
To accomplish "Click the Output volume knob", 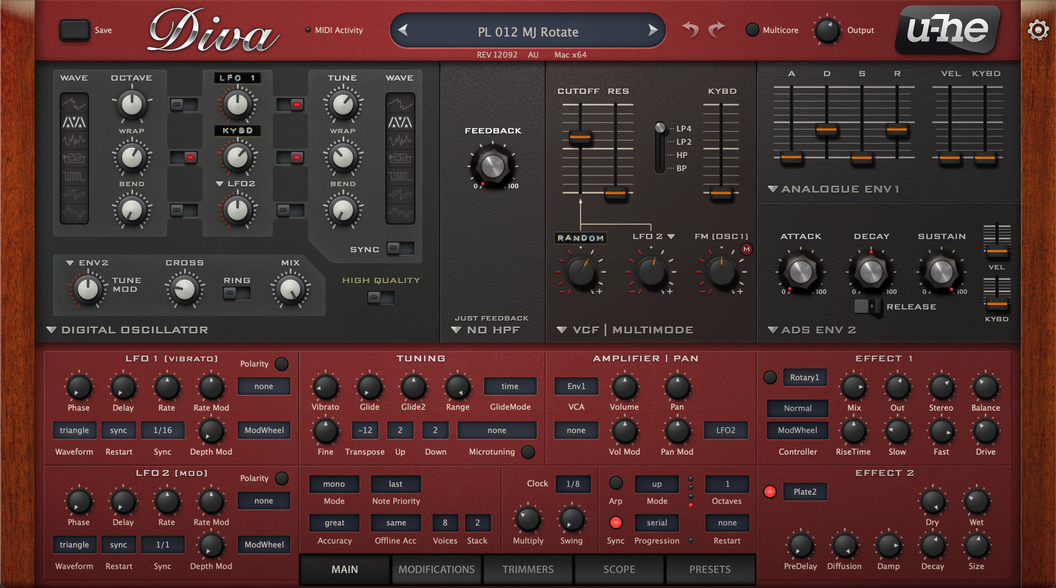I will (827, 30).
